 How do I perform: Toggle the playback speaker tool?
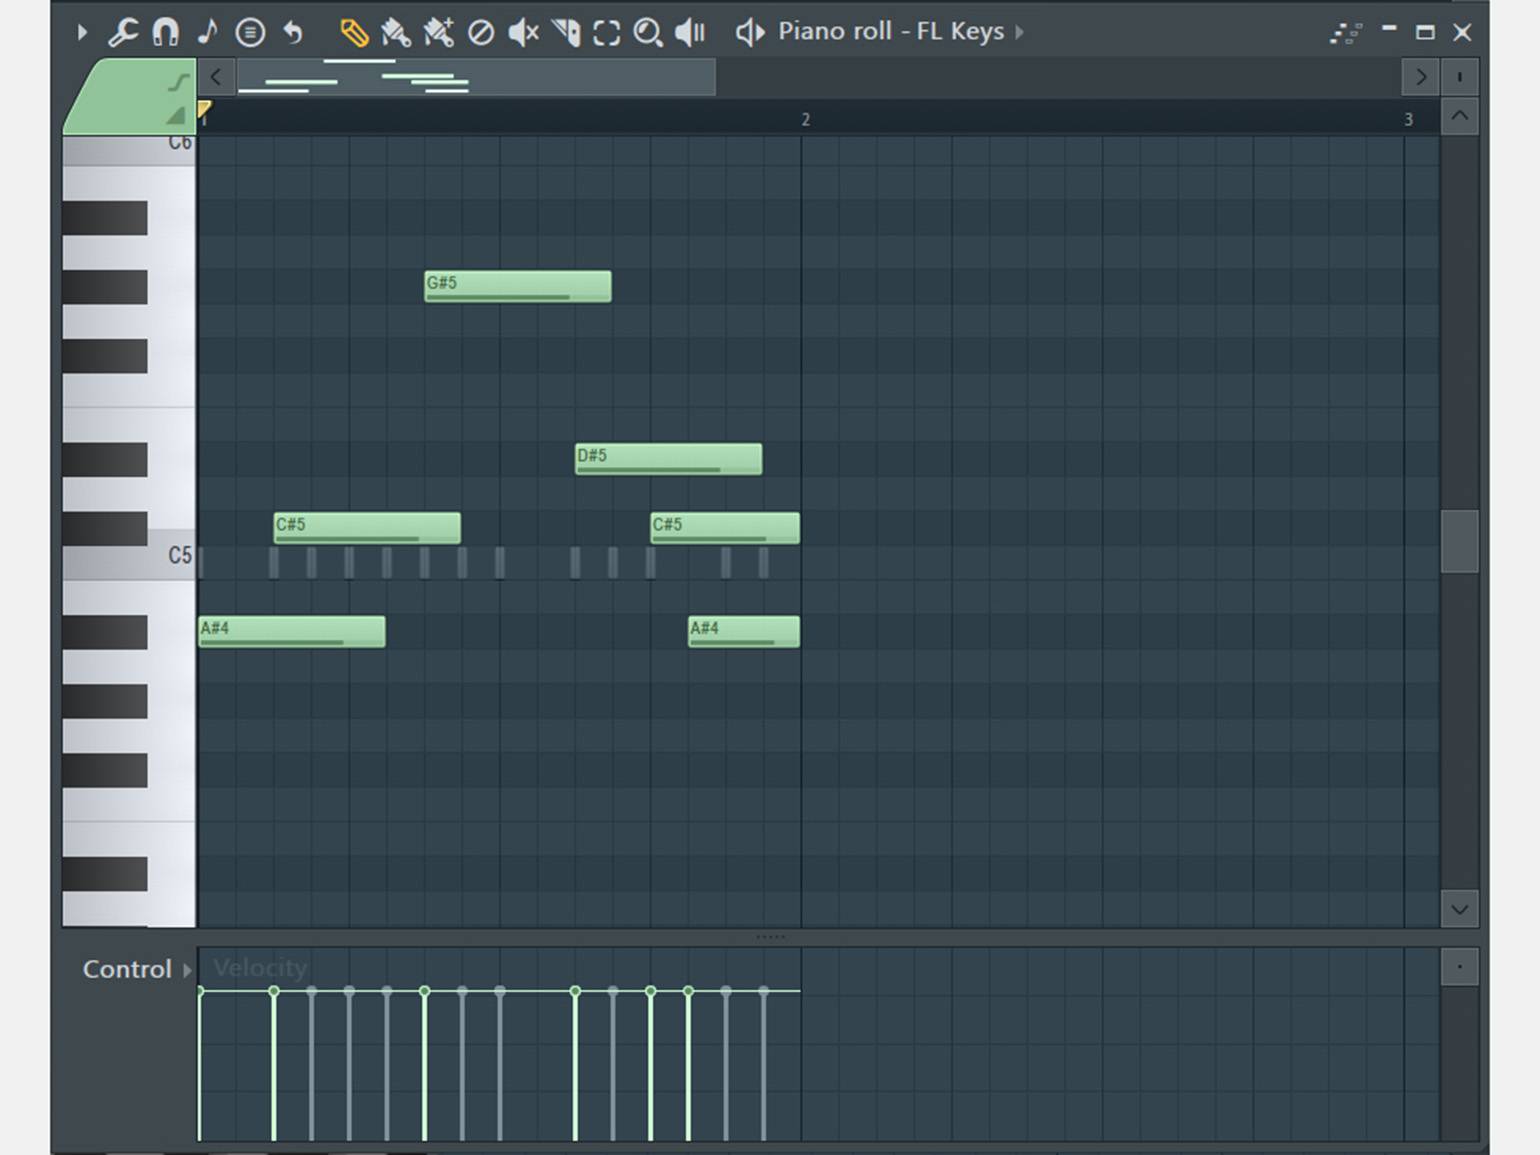(x=690, y=33)
